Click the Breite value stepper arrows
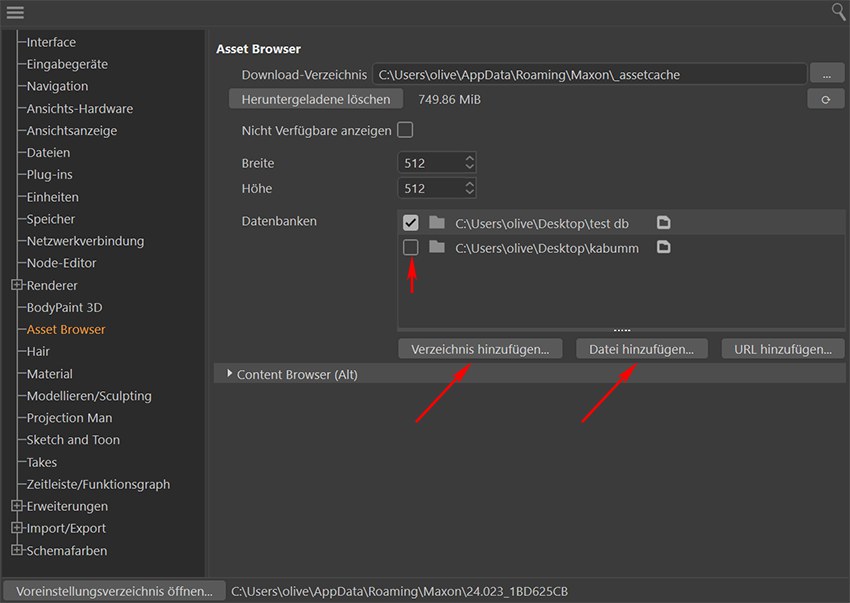Image resolution: width=850 pixels, height=603 pixels. pos(469,162)
